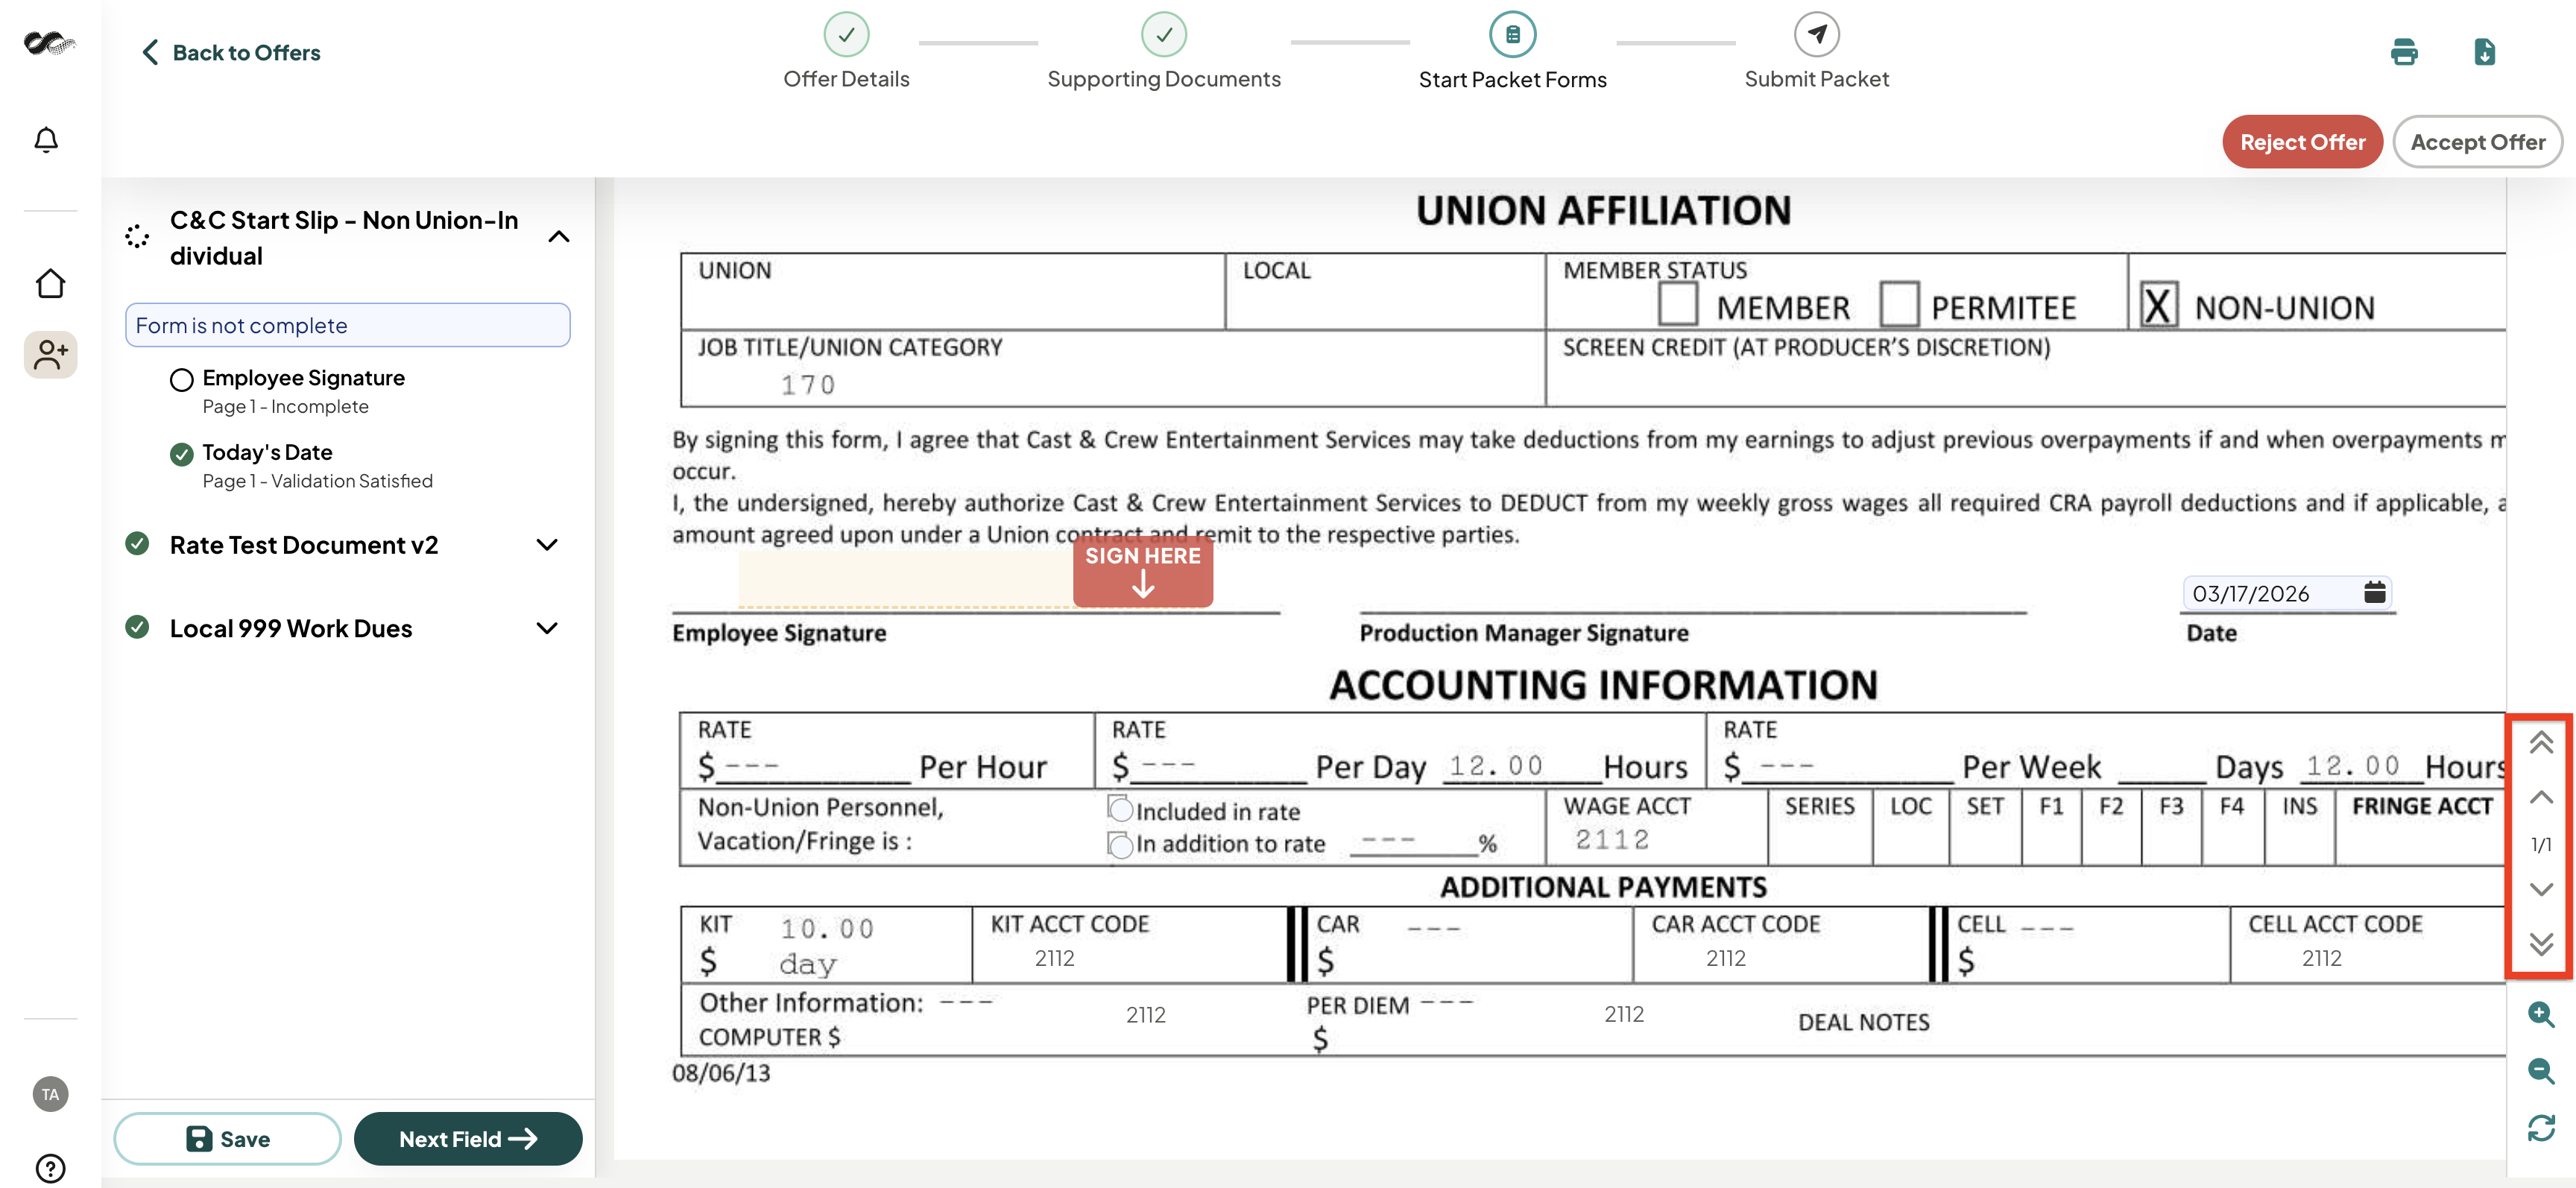This screenshot has height=1188, width=2576.
Task: Click the Next Field button
Action: [468, 1138]
